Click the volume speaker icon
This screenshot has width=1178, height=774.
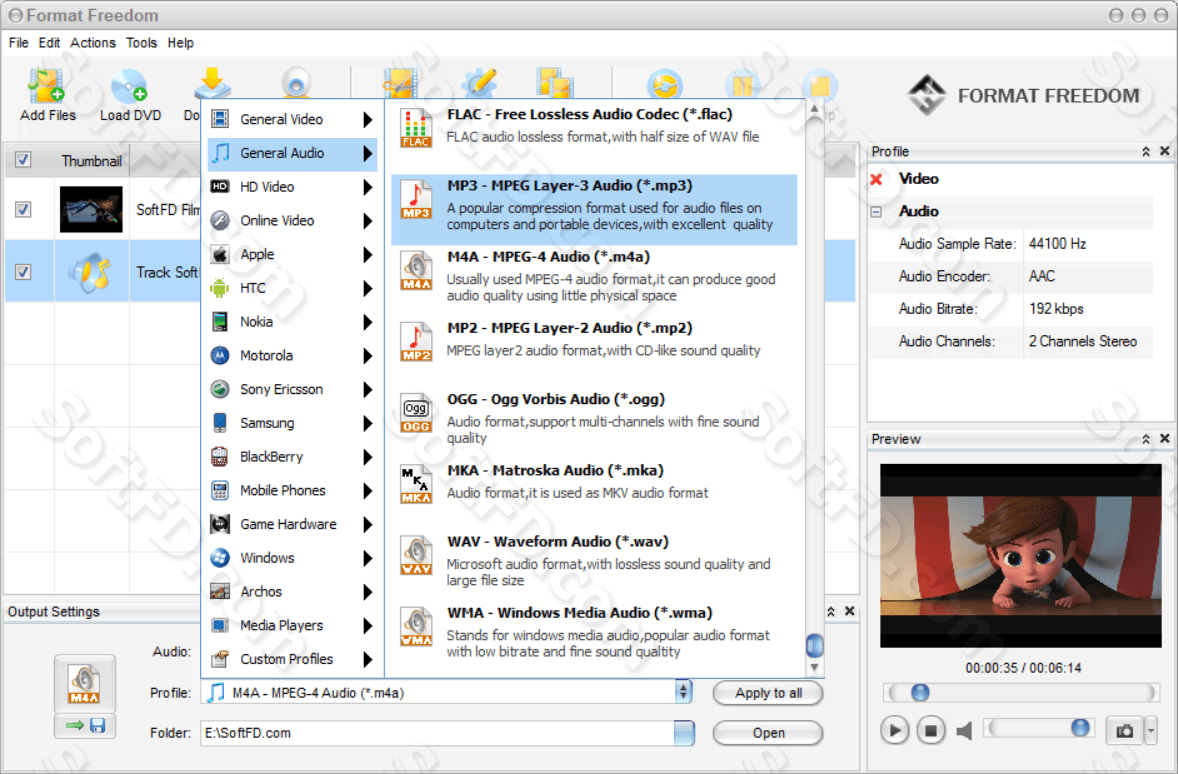point(965,730)
